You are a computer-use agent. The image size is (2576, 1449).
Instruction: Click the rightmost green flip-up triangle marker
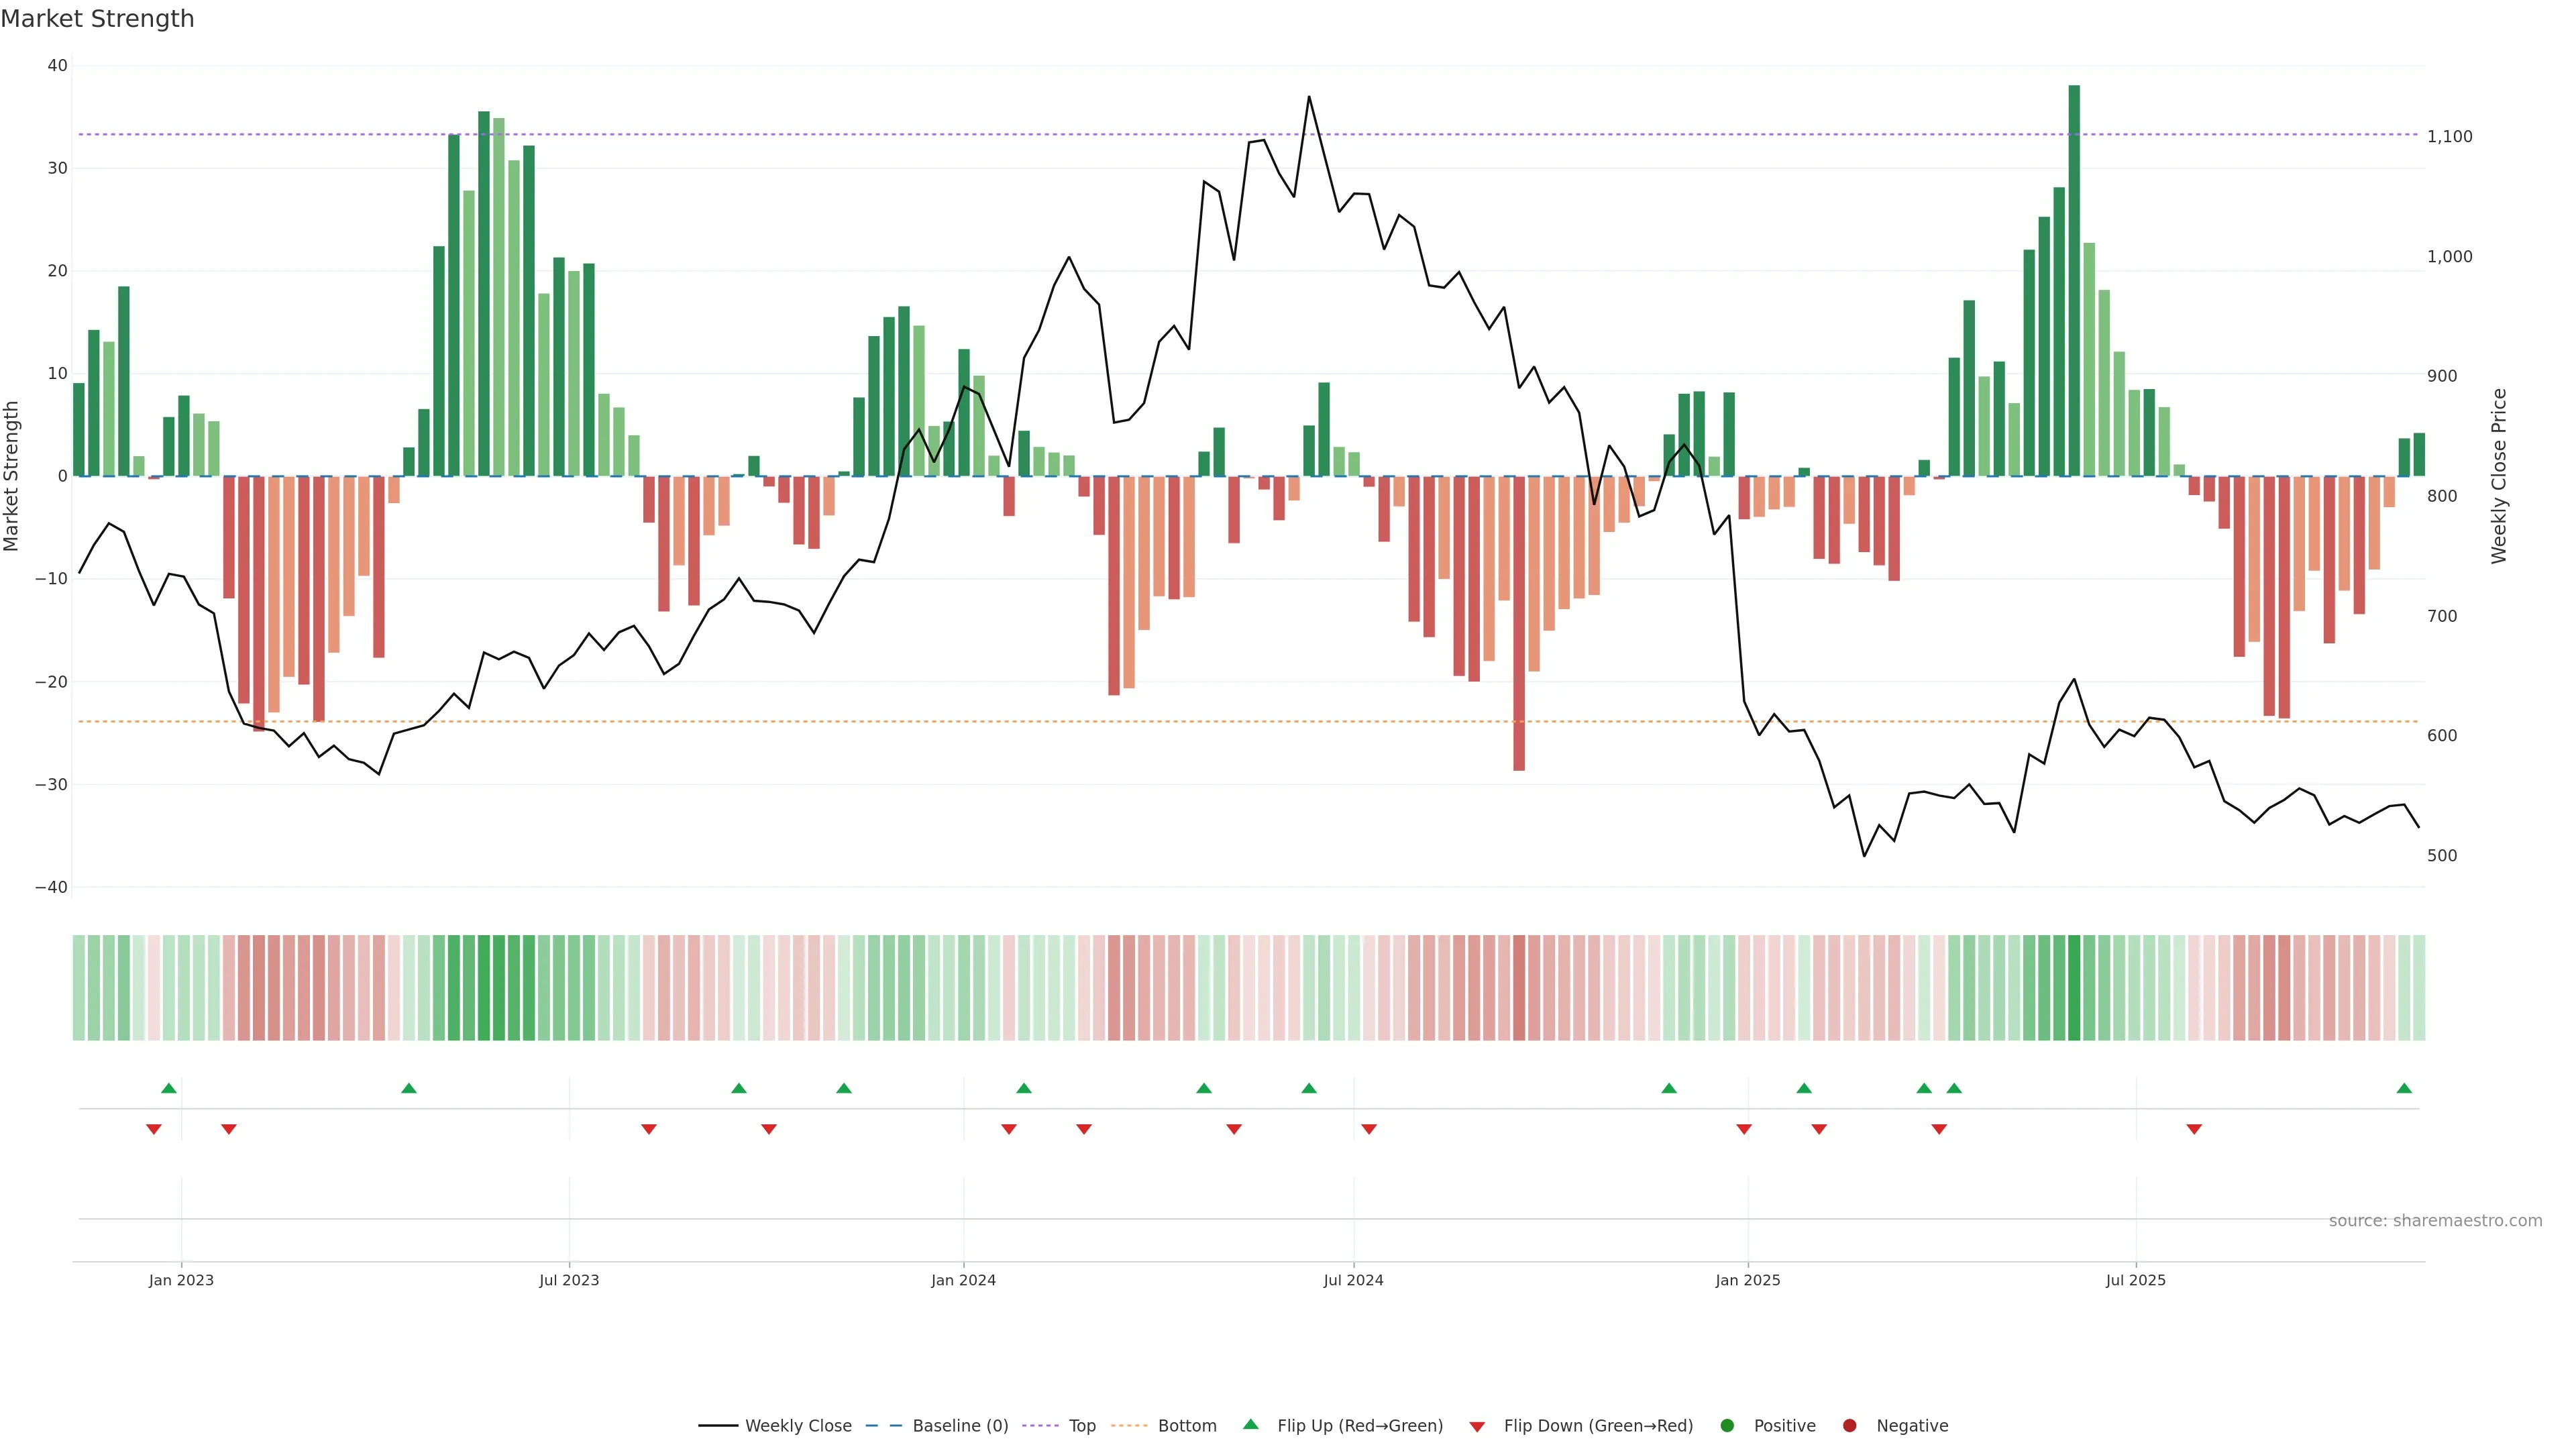pos(2404,1088)
